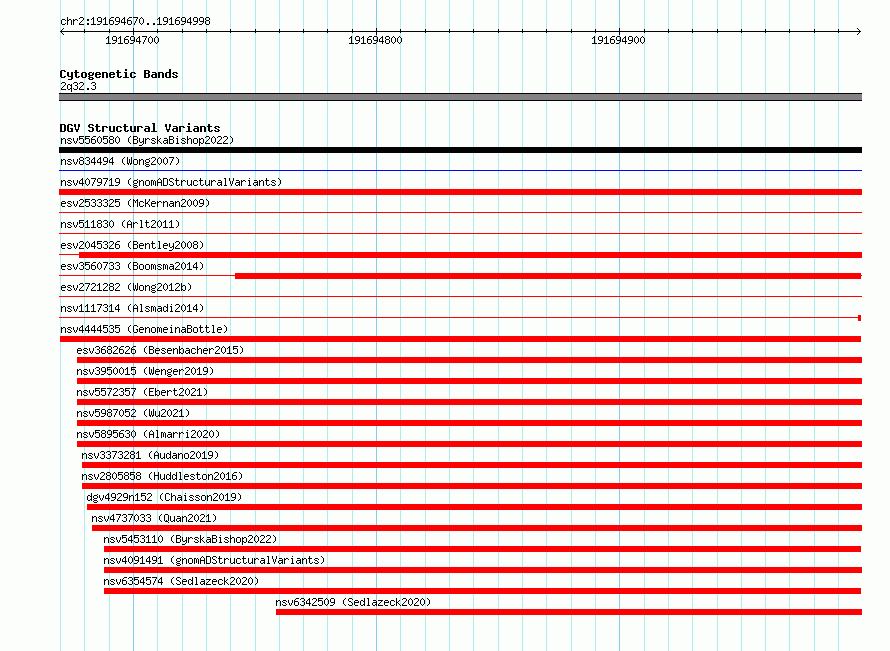Click the nsv5560580 (ByrskaBishop2022) variant label

tap(147, 140)
